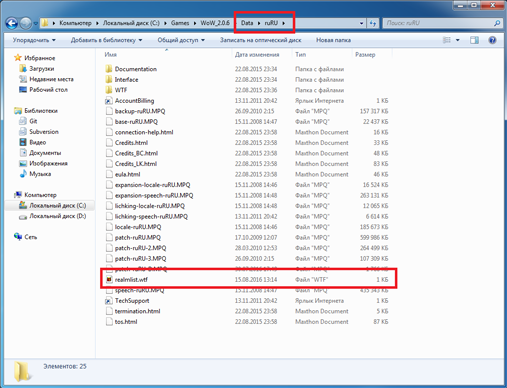Click Записать на оптический диск
The height and width of the screenshot is (388, 507).
coord(260,40)
